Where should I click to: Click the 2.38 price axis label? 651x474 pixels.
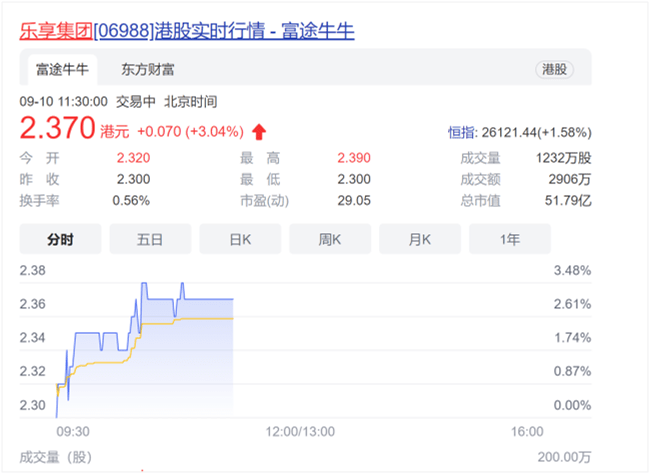coord(32,271)
